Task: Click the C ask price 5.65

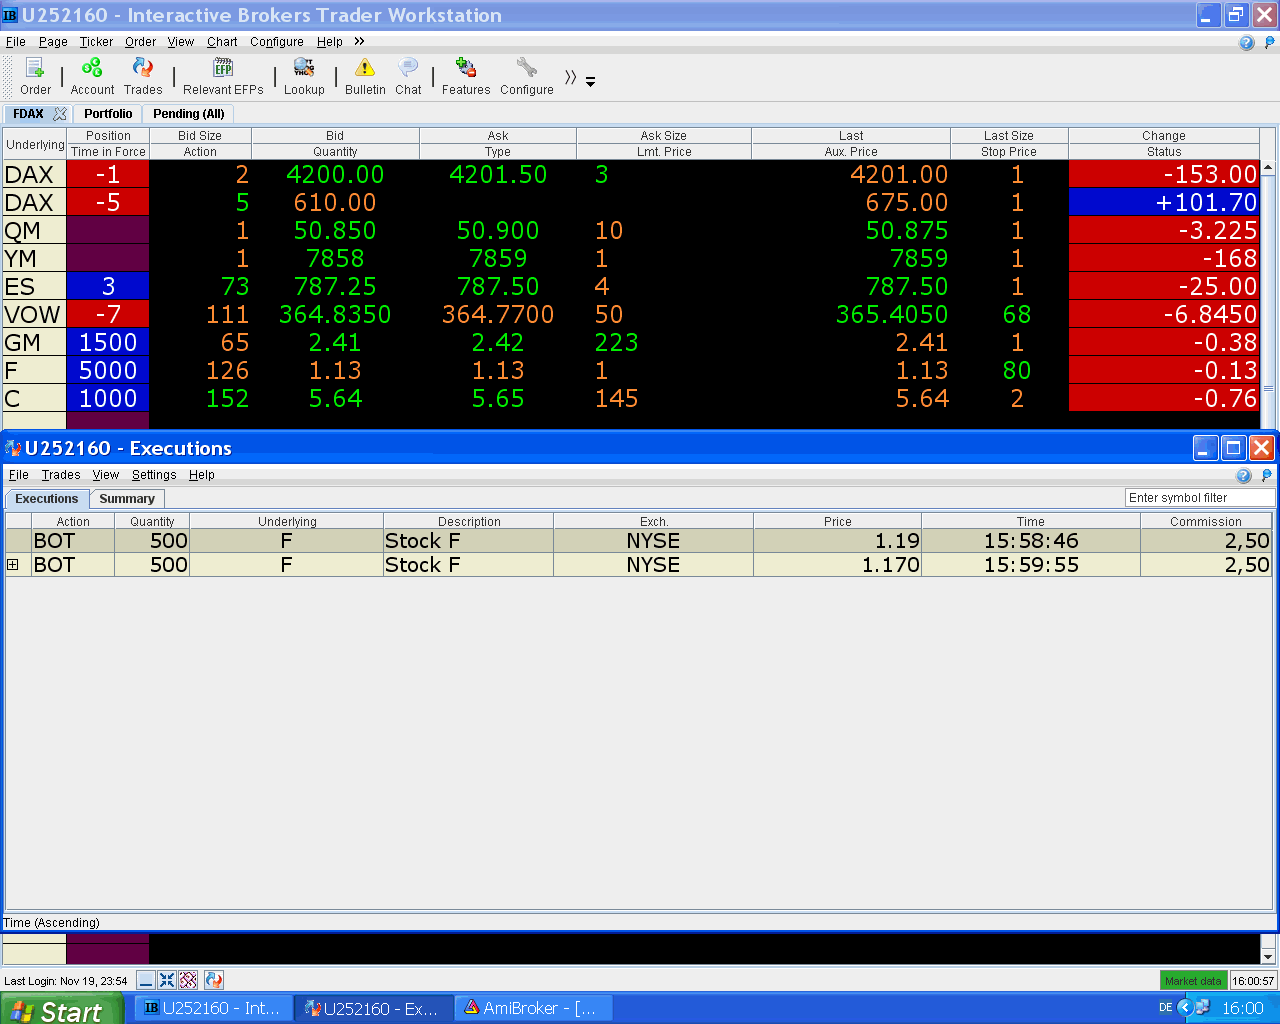Action: tap(498, 398)
